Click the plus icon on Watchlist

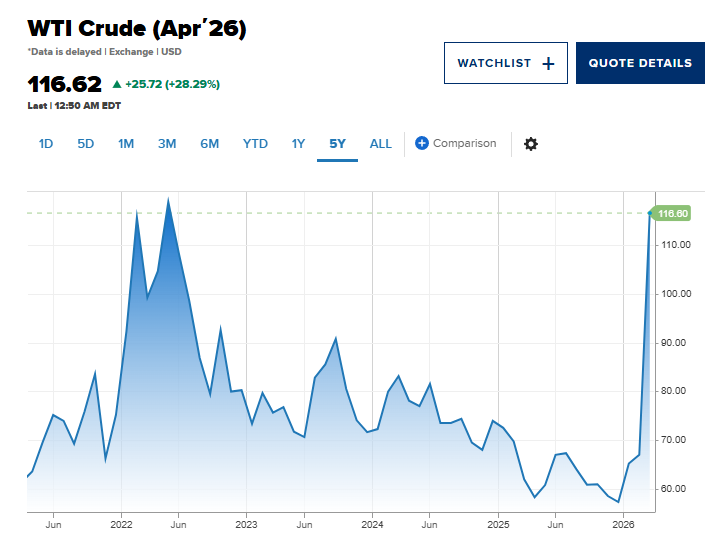pos(548,63)
